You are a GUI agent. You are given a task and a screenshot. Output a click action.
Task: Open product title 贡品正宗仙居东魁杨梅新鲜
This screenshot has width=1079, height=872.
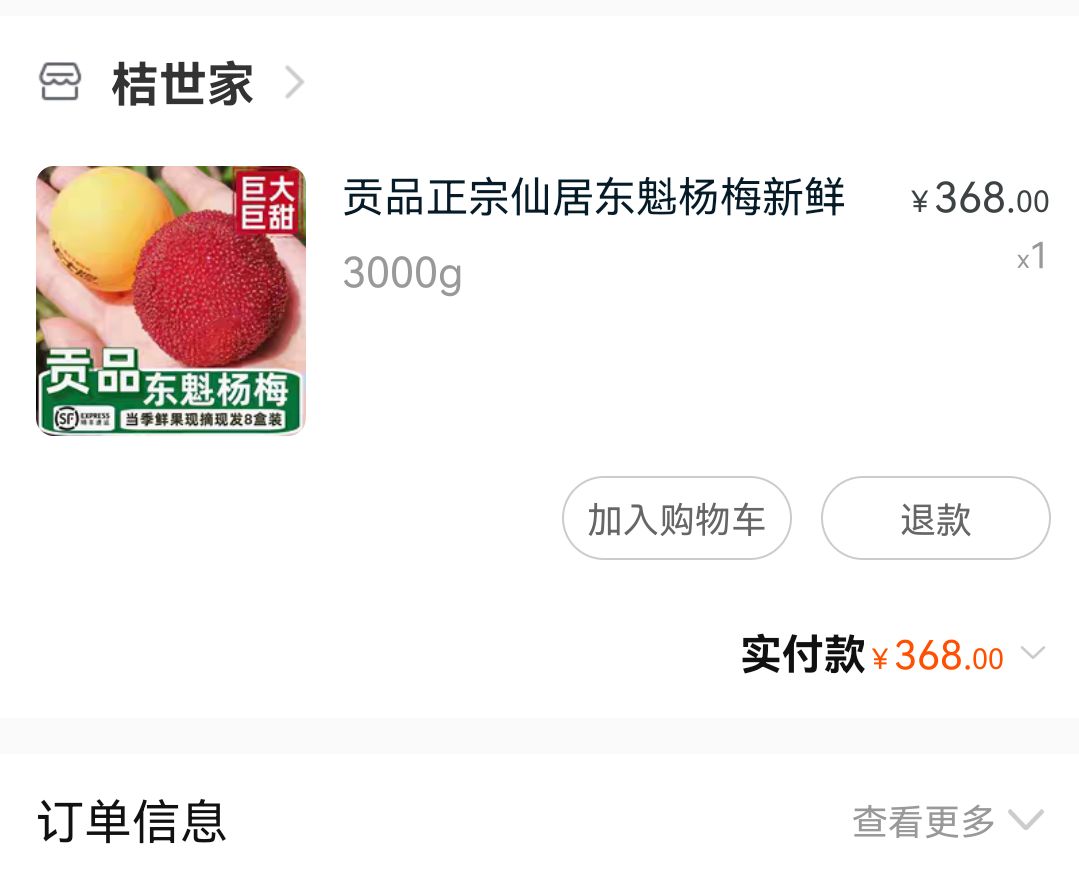(594, 197)
